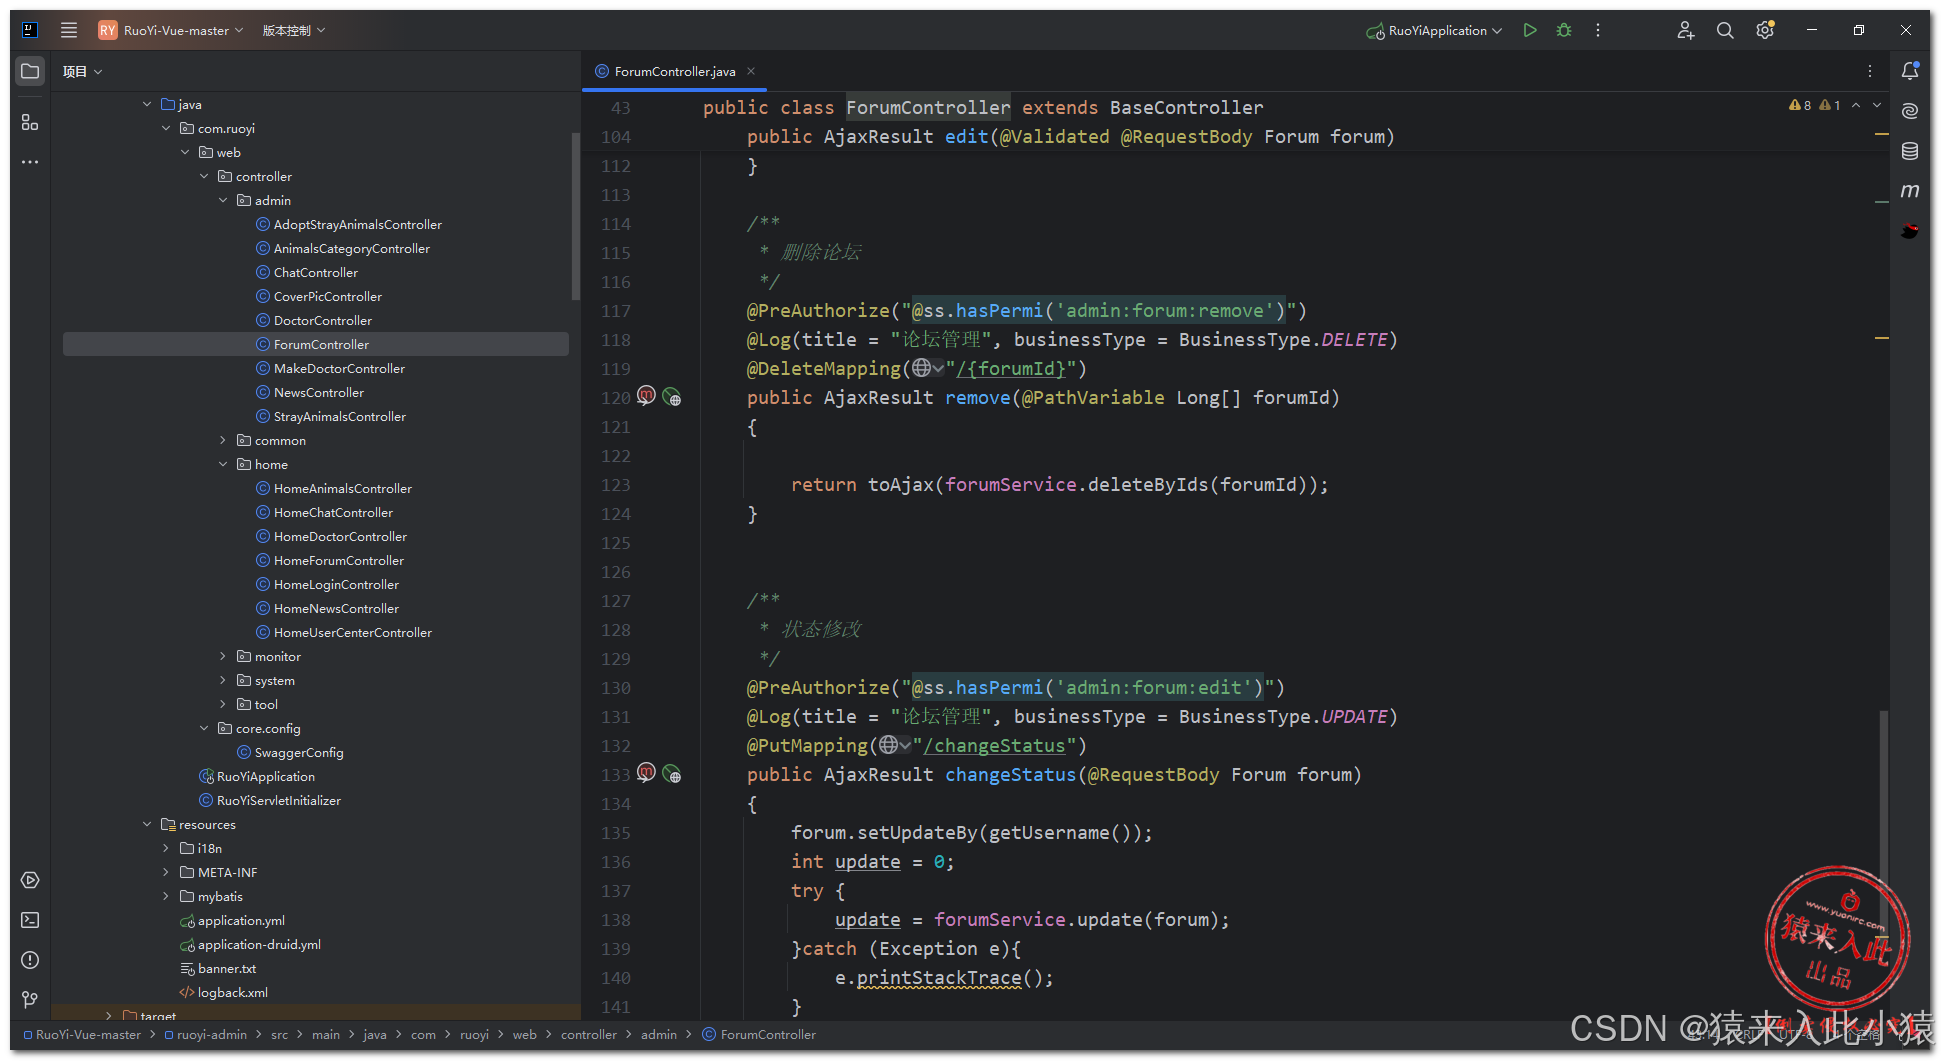The image size is (1941, 1061).
Task: Expand the common package
Action: [223, 440]
